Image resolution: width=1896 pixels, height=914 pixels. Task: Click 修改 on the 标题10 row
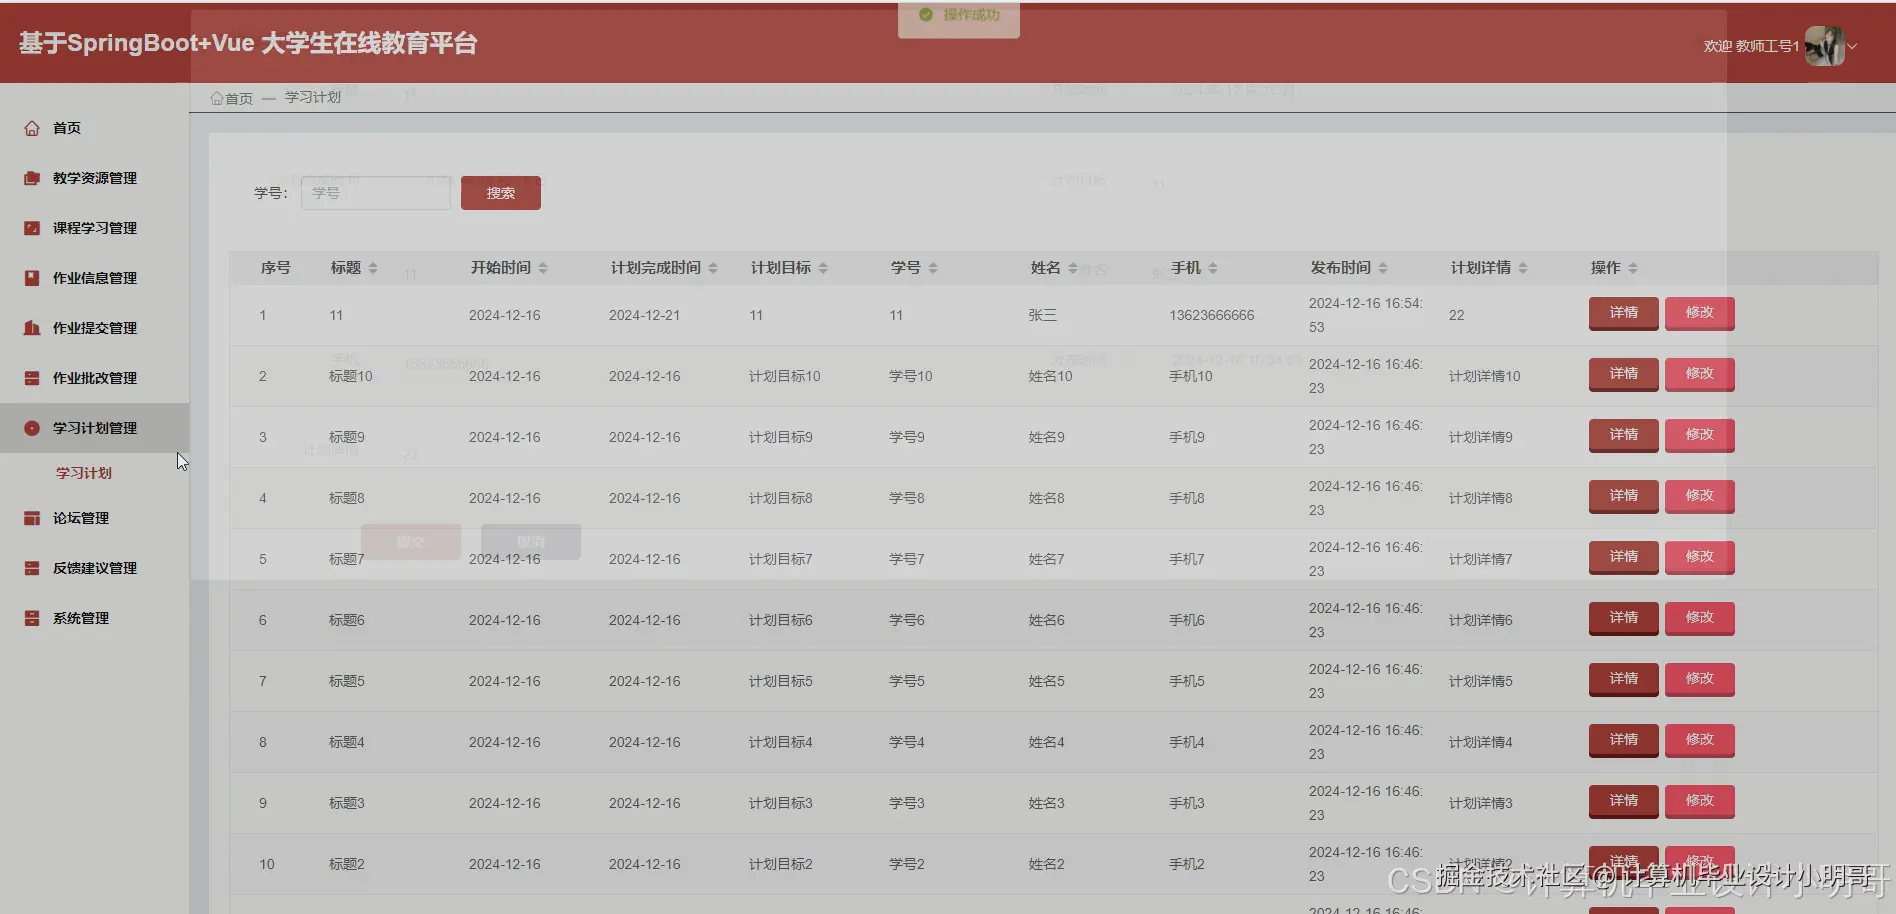(x=1700, y=374)
